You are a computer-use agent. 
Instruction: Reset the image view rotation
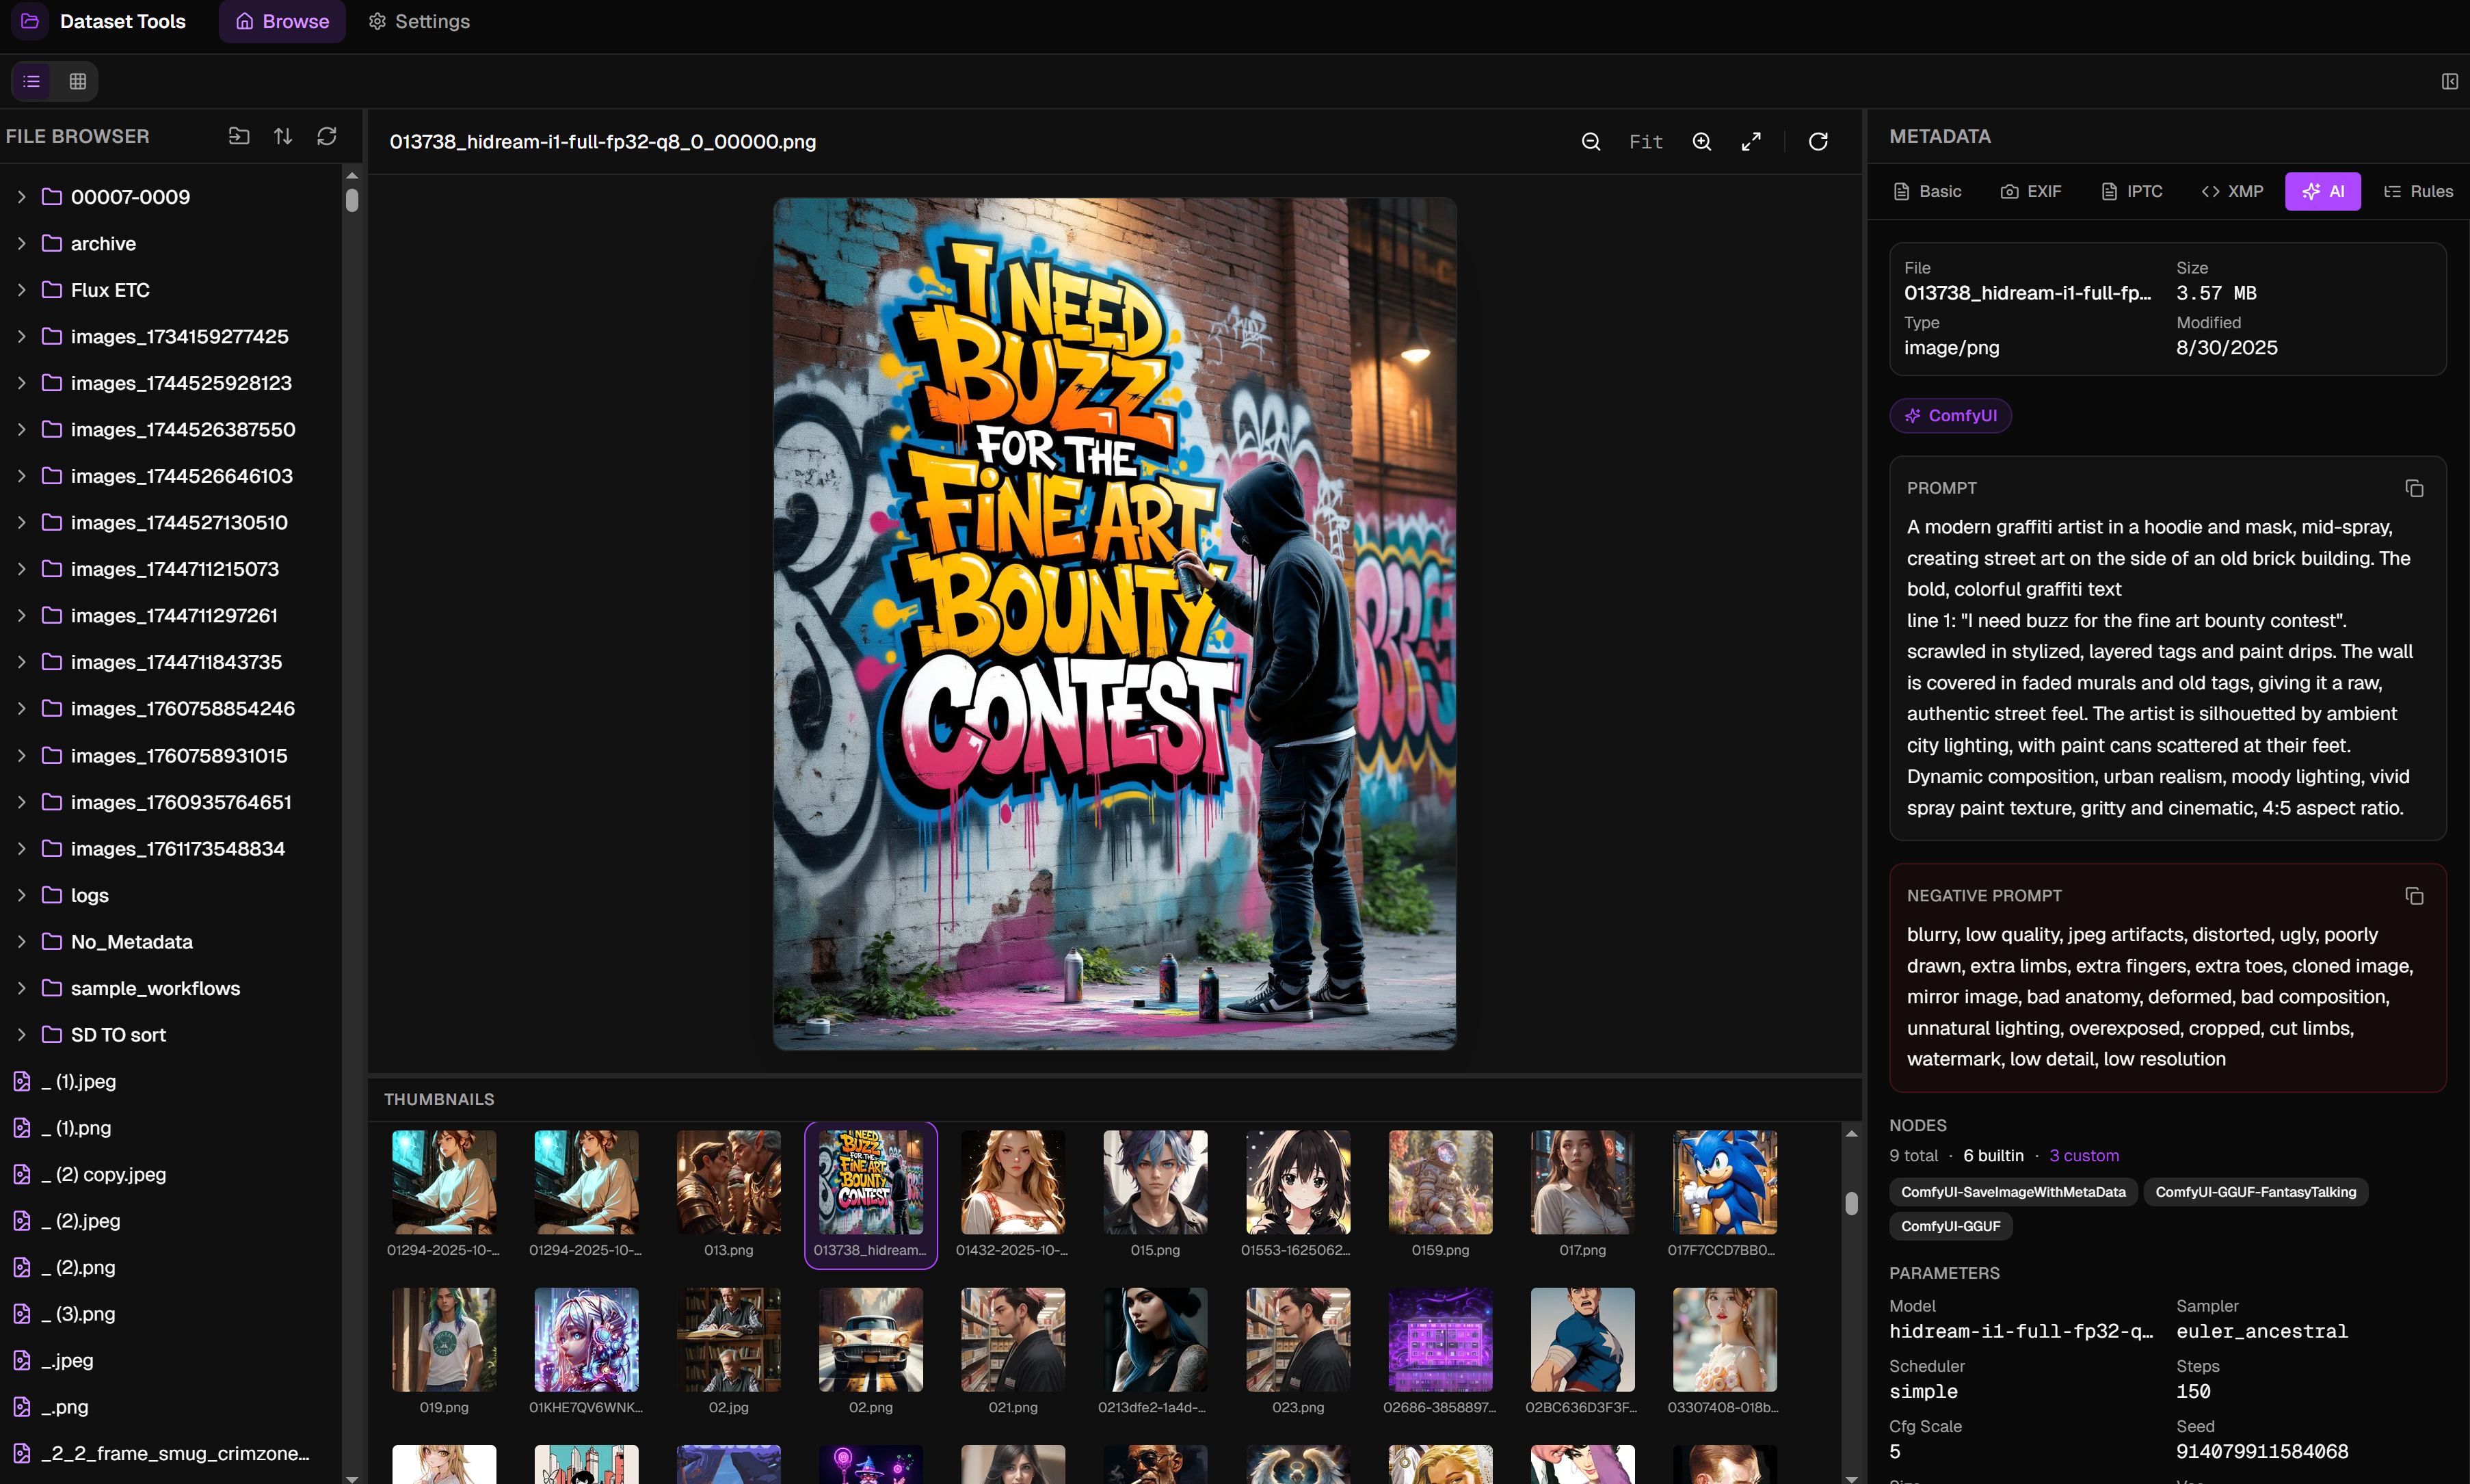pyautogui.click(x=1818, y=142)
